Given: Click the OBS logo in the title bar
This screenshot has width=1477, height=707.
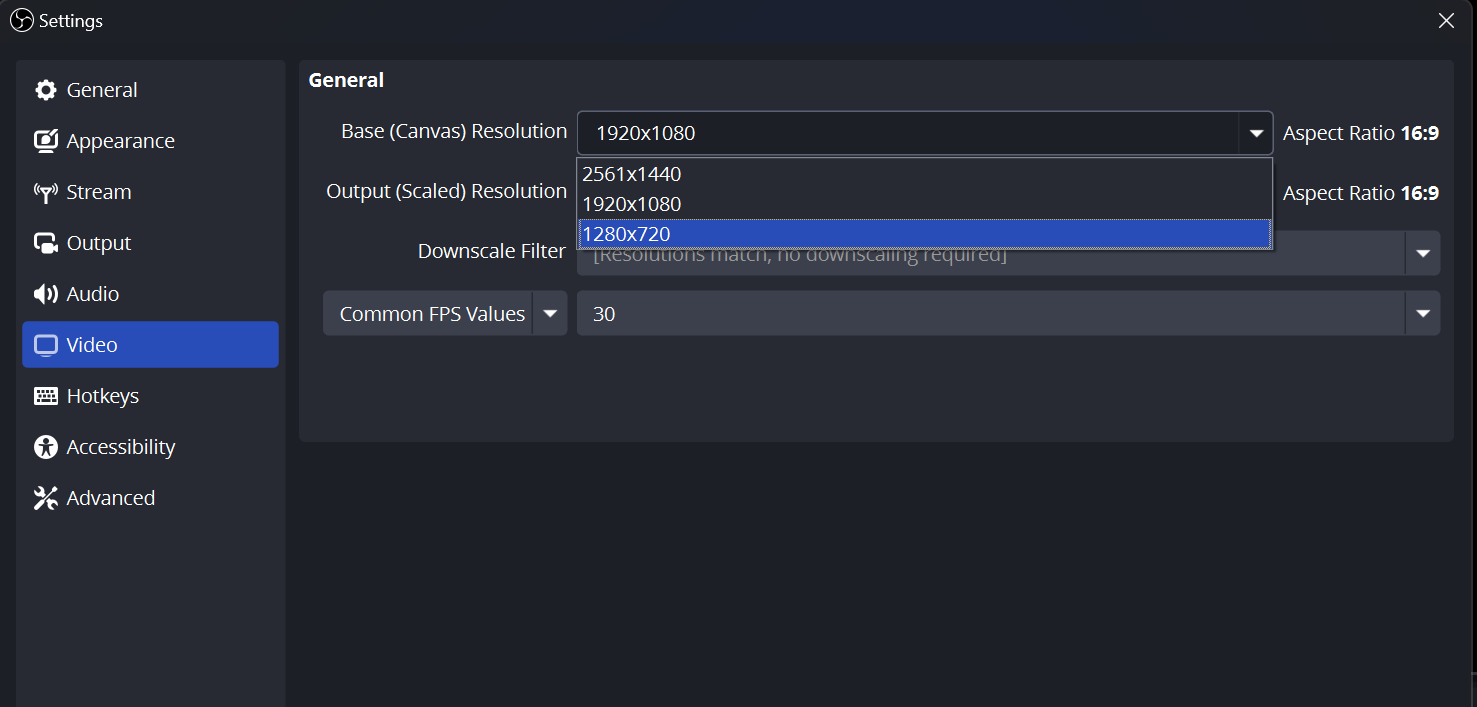Looking at the screenshot, I should [x=20, y=20].
